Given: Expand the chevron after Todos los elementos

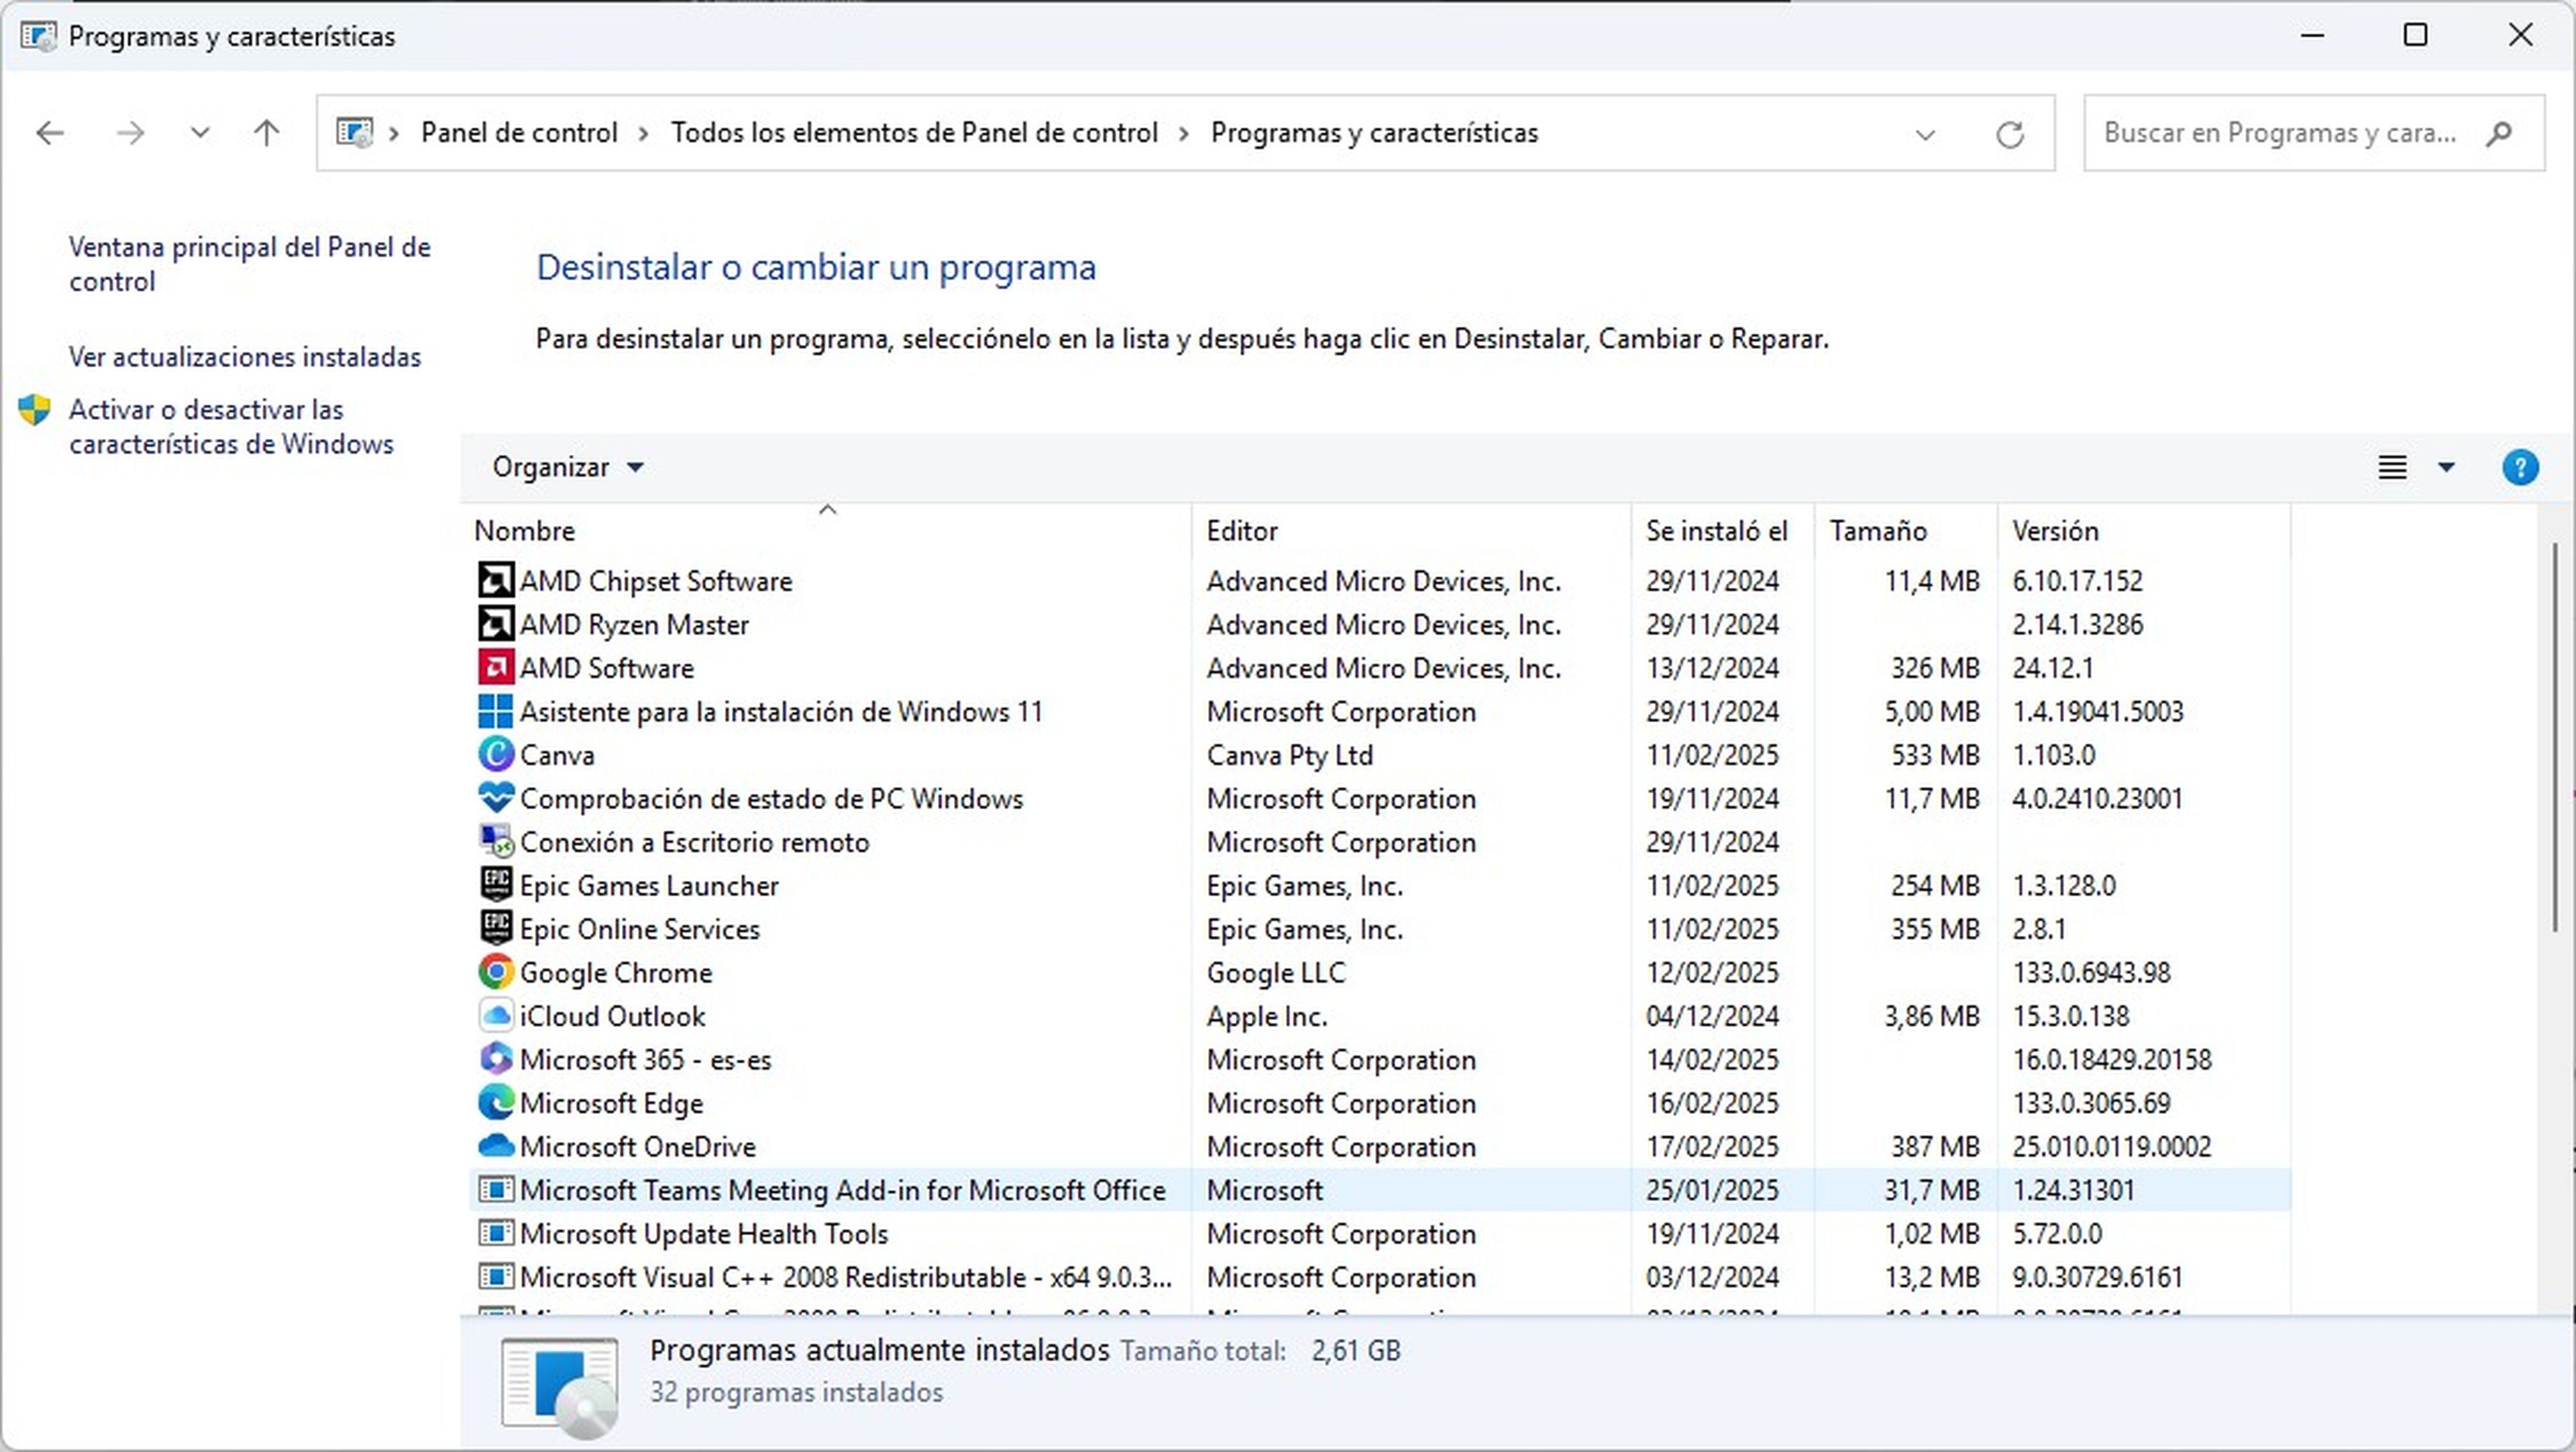Looking at the screenshot, I should tap(1184, 133).
